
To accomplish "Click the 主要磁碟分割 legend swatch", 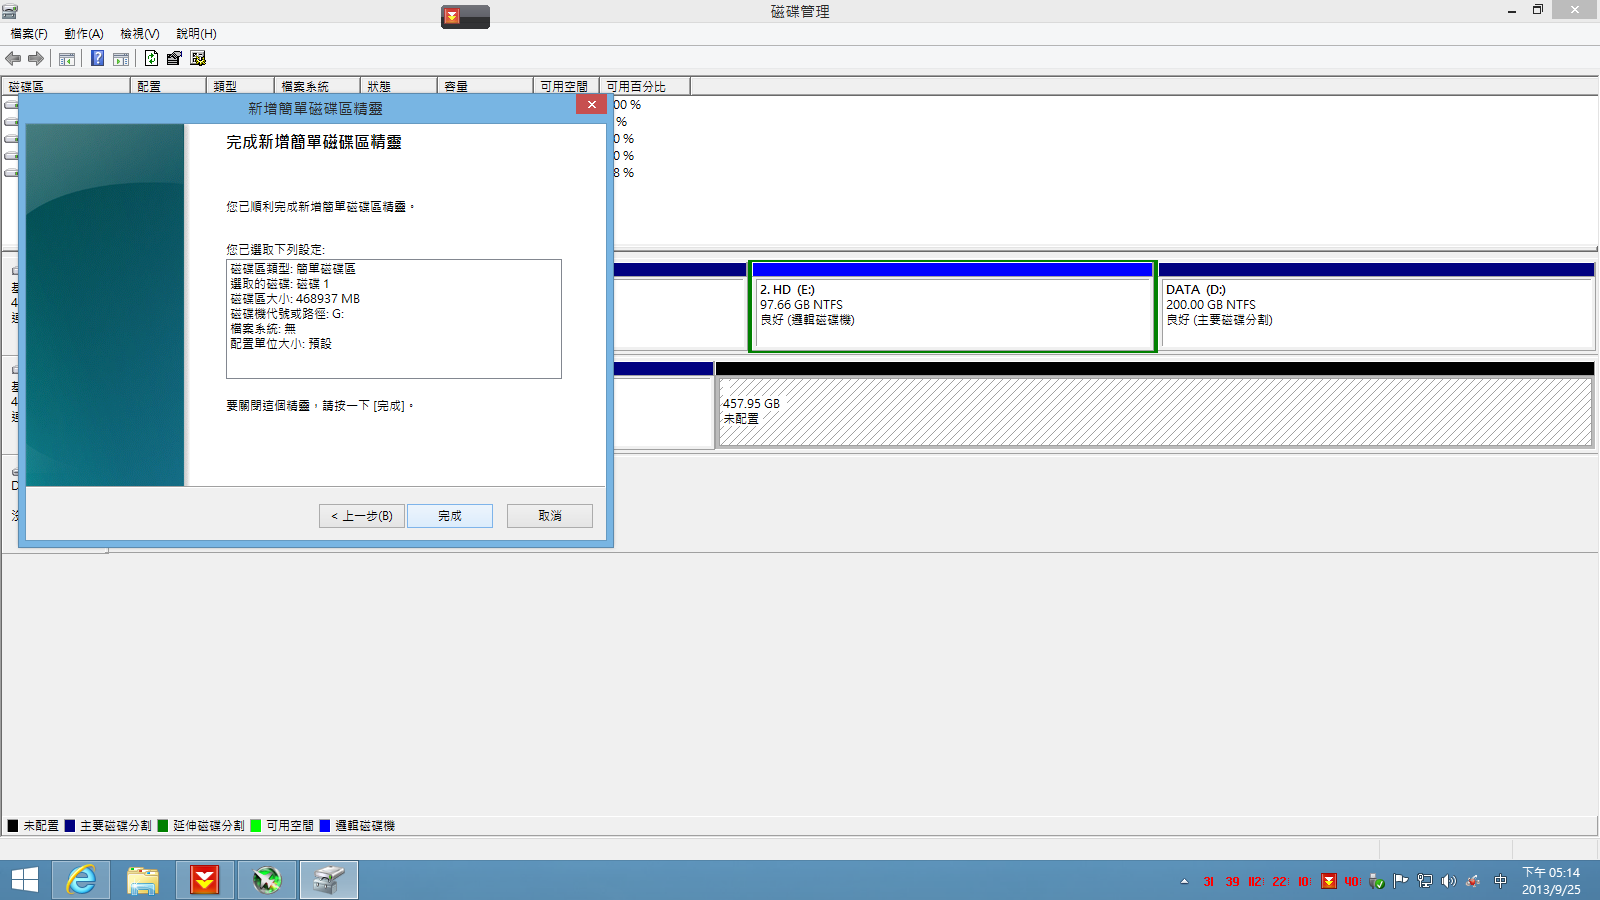I will tap(70, 826).
